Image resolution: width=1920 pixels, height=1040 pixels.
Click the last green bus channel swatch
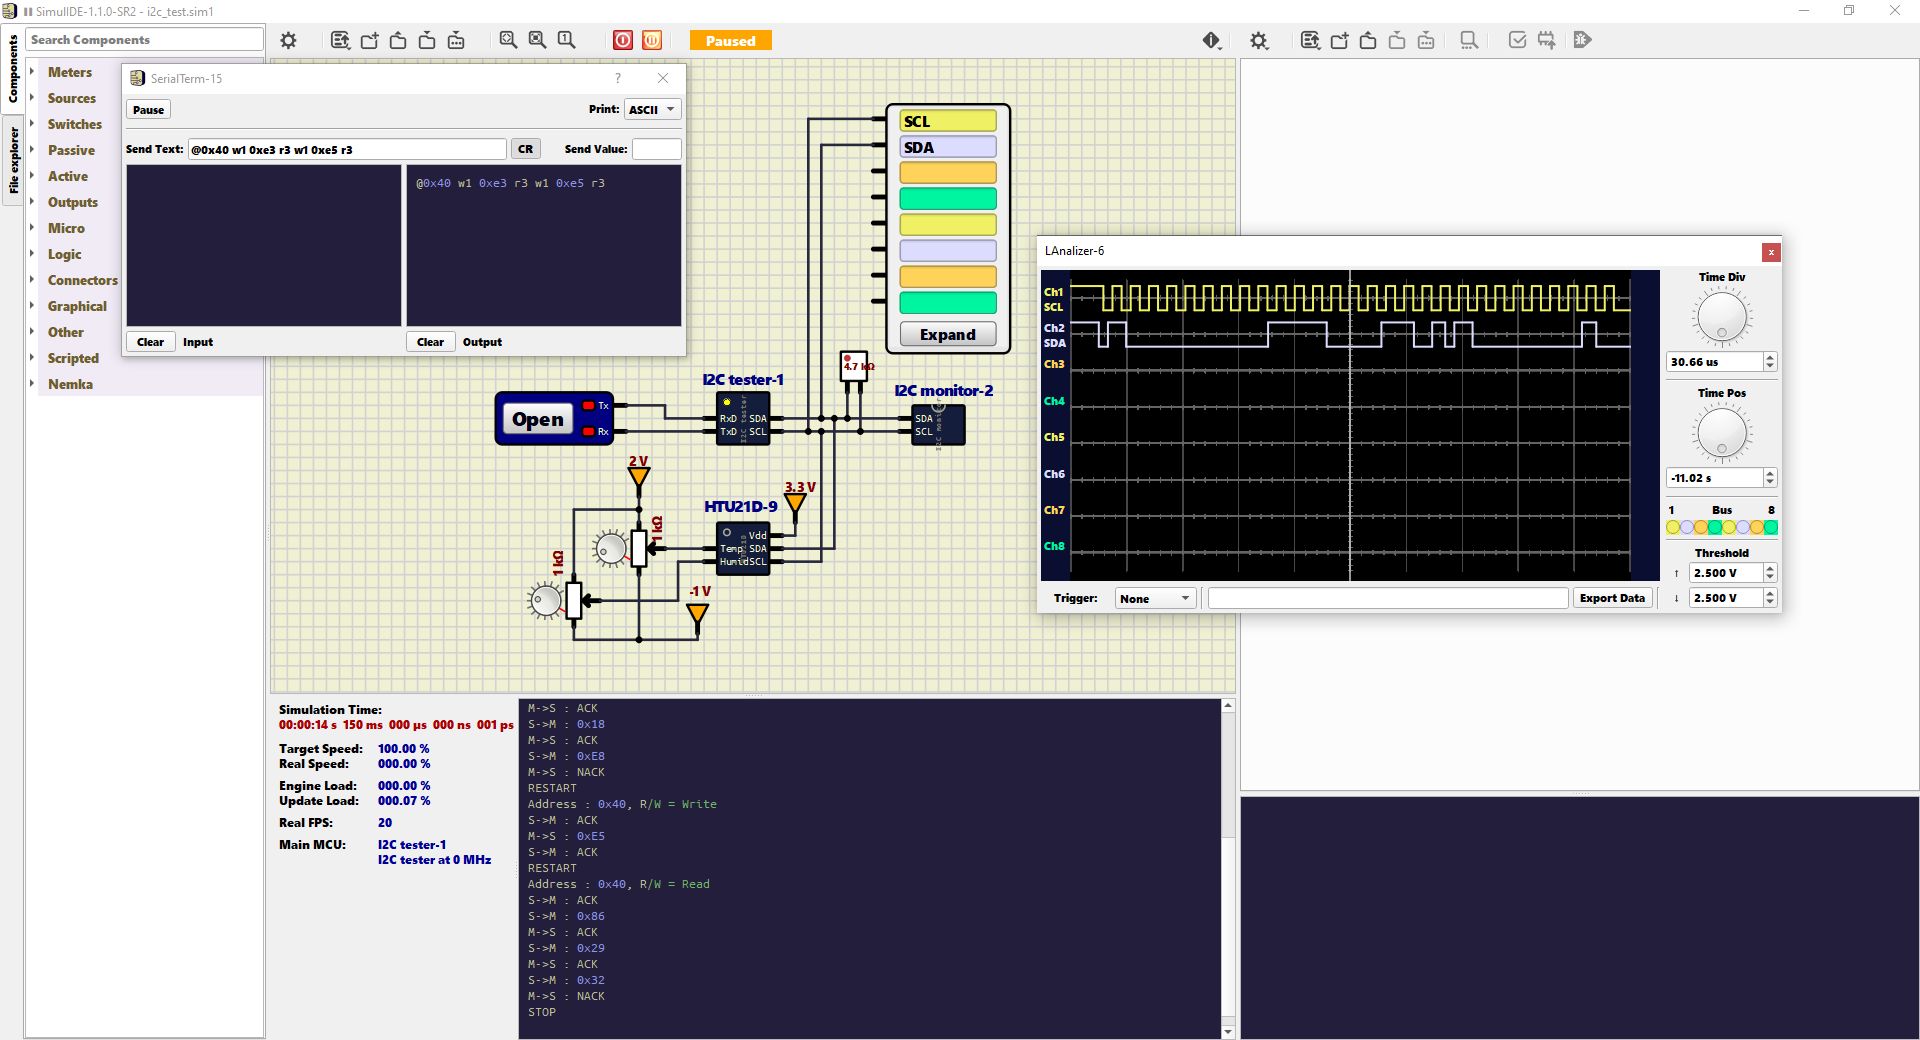[x=1771, y=527]
